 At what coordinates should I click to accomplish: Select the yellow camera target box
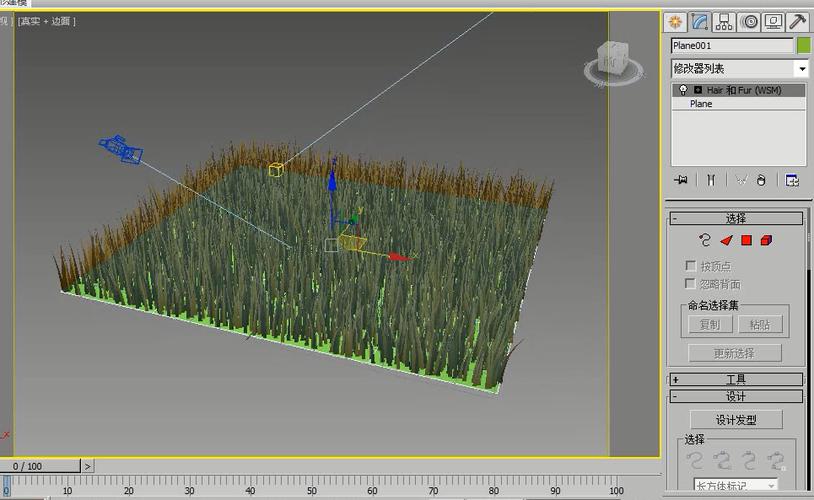point(276,170)
